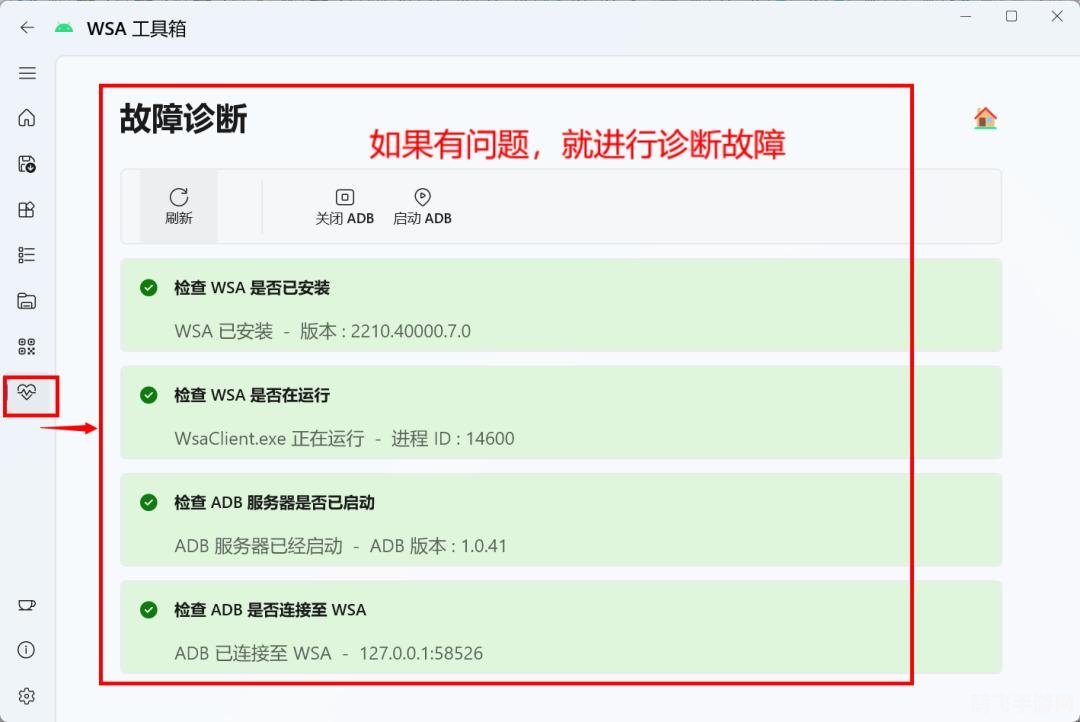Select the task list icon in the sidebar

click(27, 254)
